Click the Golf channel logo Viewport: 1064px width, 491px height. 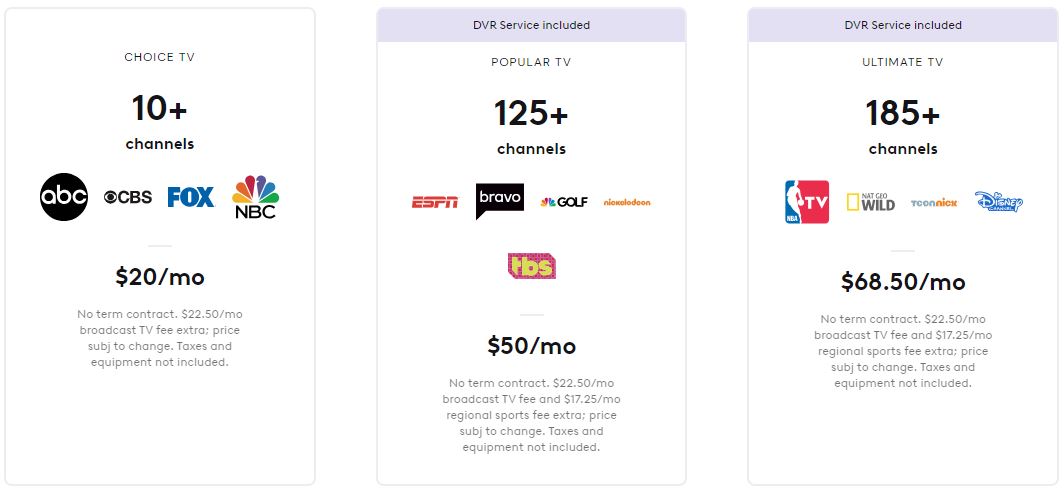click(x=564, y=202)
